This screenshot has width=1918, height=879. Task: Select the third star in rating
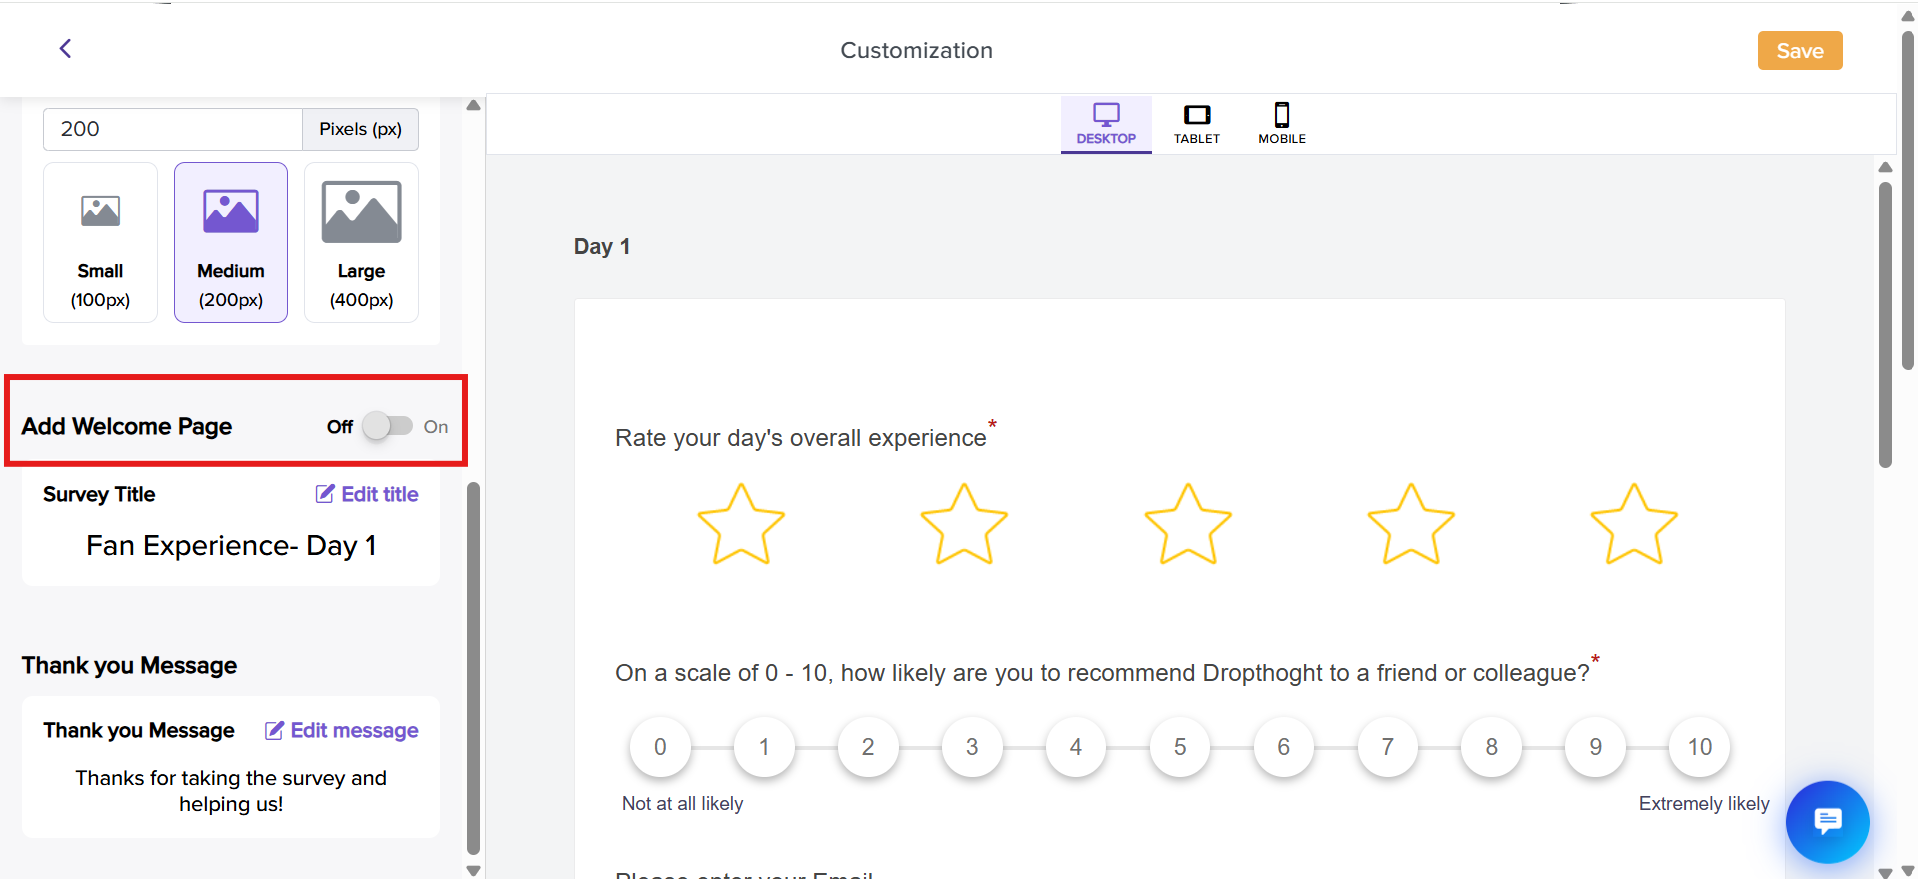click(1188, 525)
